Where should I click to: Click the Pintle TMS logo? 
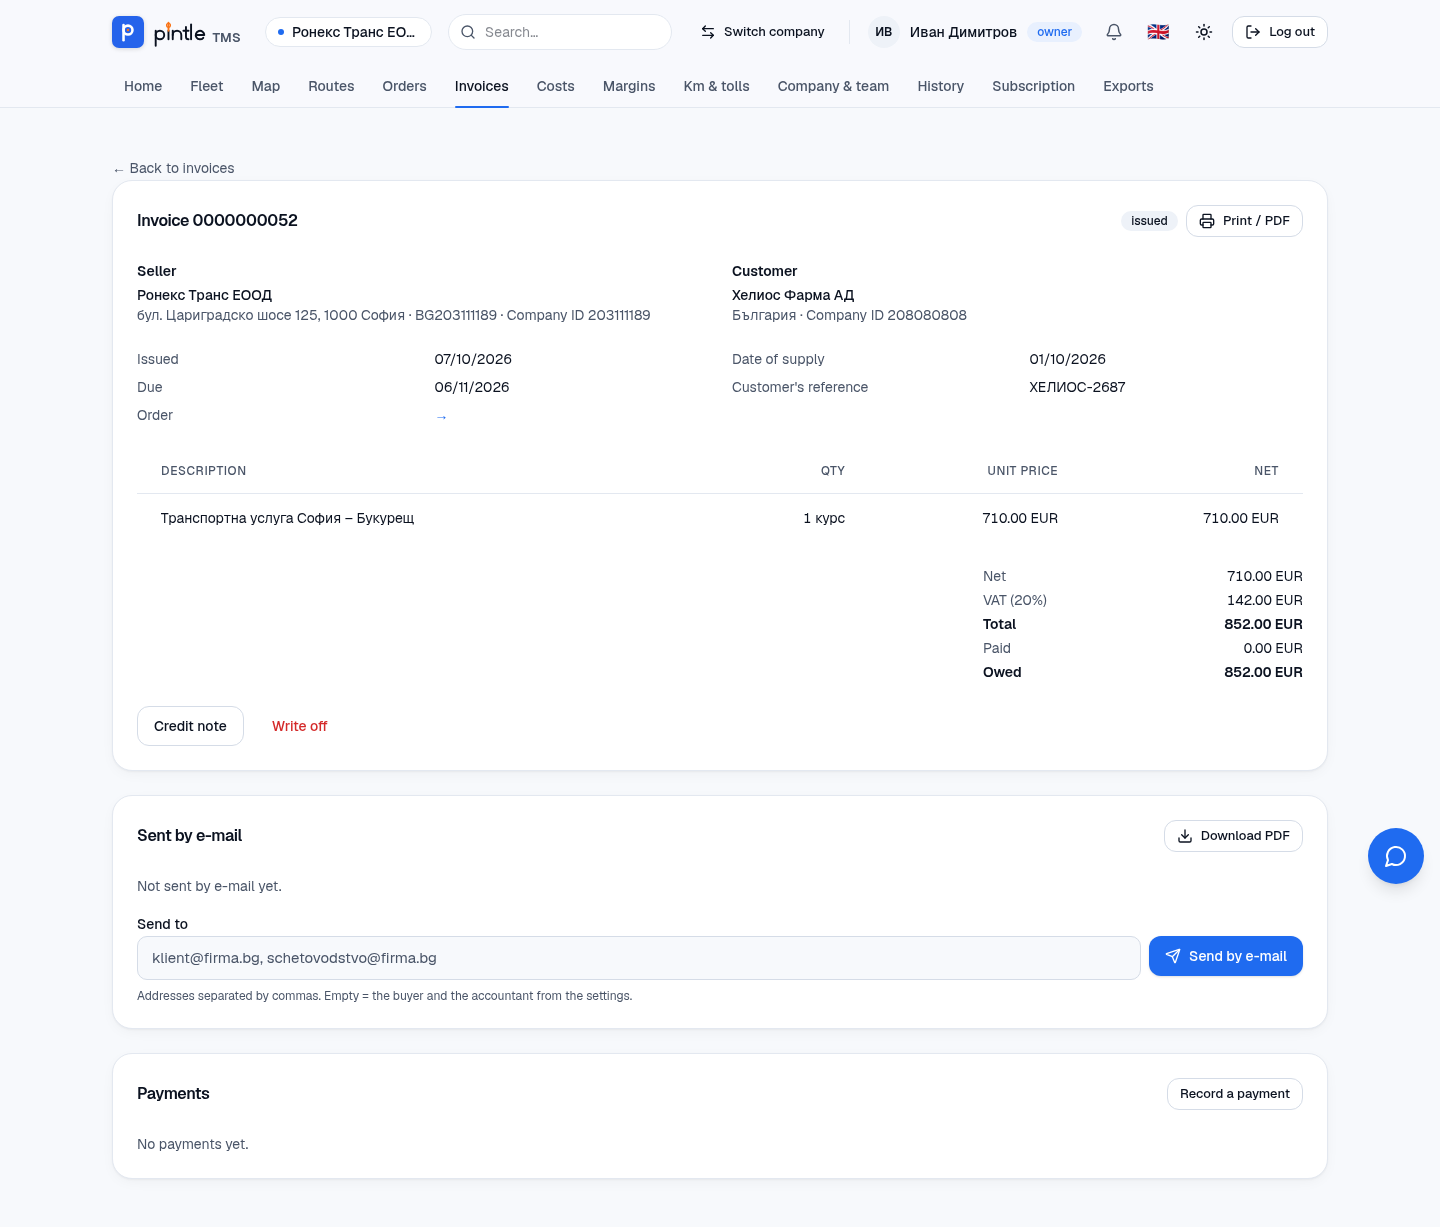point(176,32)
